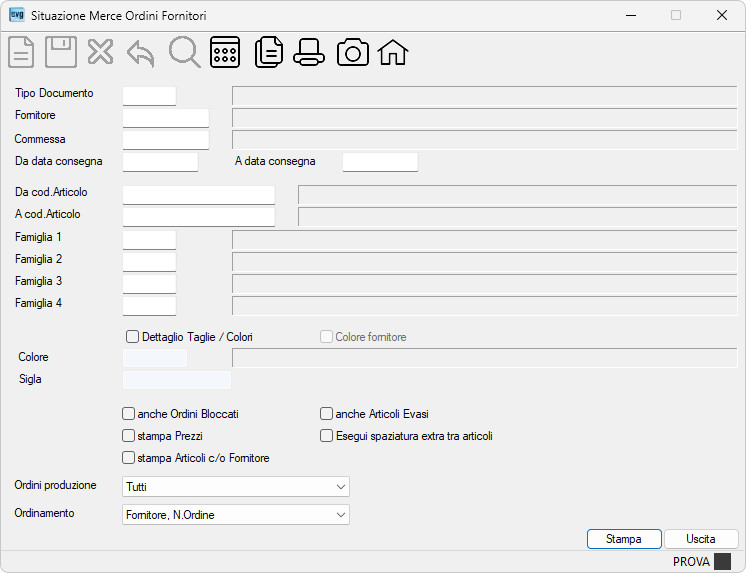This screenshot has width=746, height=573.
Task: Check anche Articoli Evasi option
Action: (x=326, y=414)
